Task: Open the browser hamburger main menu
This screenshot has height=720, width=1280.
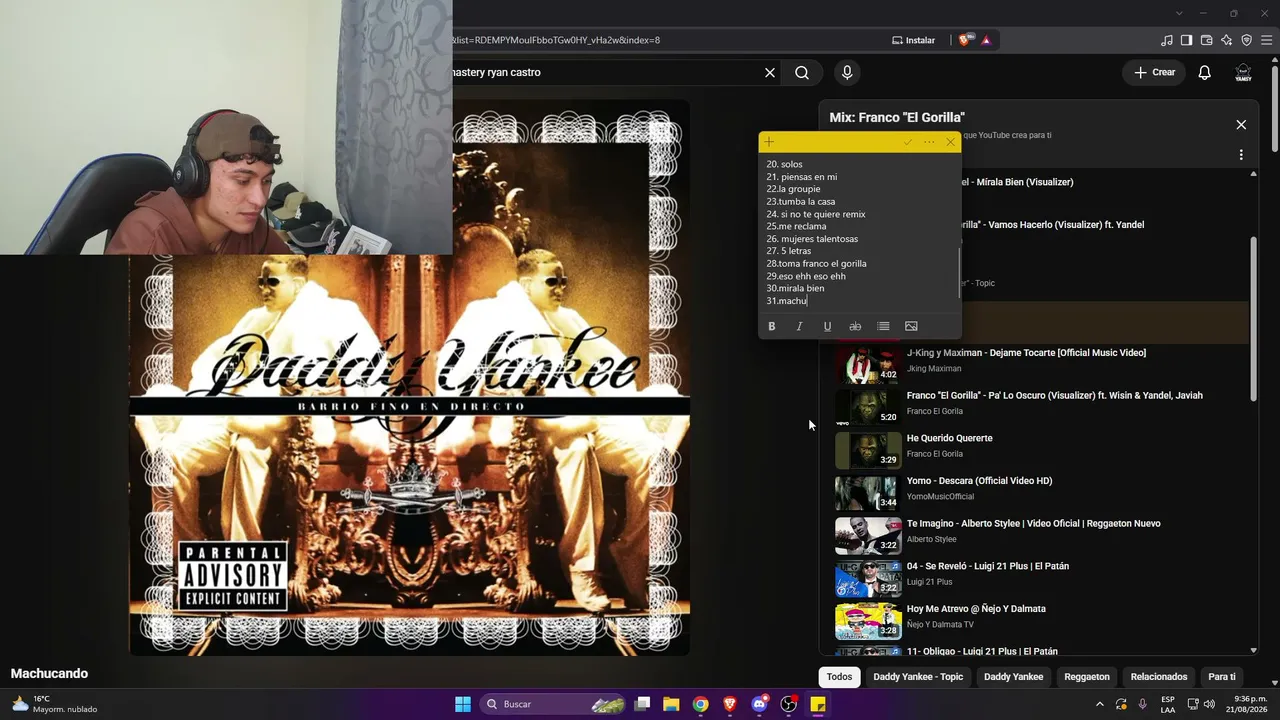Action: [x=1267, y=40]
